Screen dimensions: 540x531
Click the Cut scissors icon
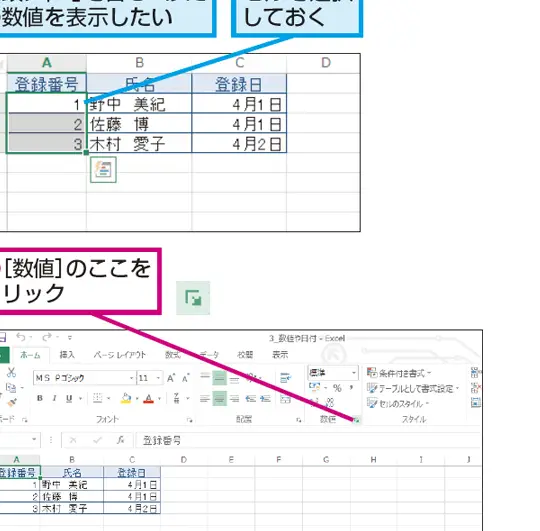pos(11,373)
